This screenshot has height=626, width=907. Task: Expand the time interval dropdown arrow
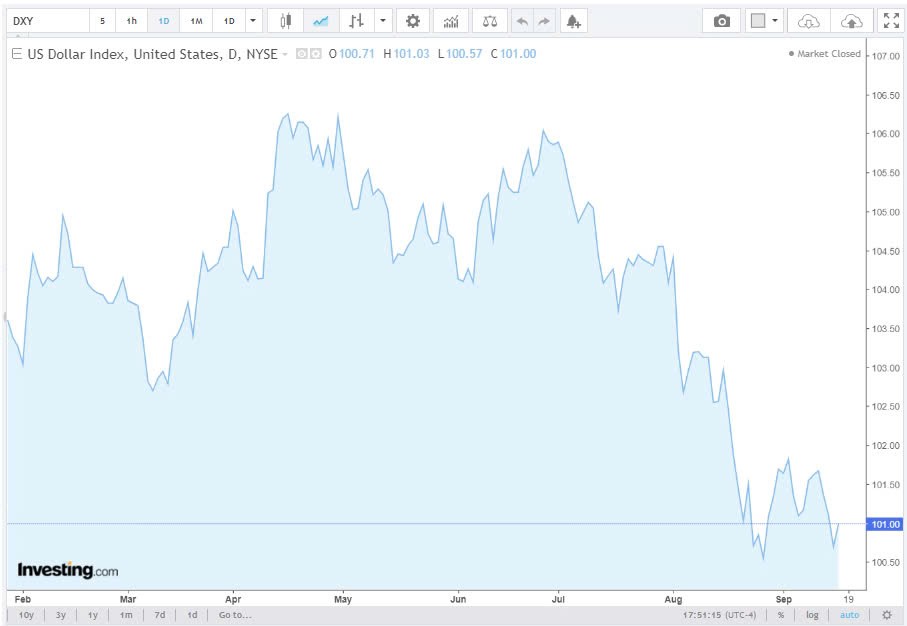[253, 21]
